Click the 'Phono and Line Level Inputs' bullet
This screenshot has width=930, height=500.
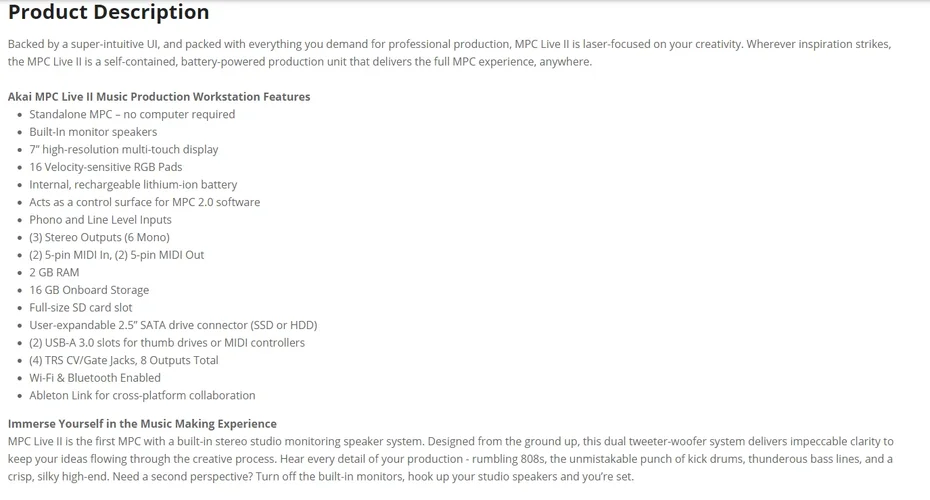click(100, 220)
